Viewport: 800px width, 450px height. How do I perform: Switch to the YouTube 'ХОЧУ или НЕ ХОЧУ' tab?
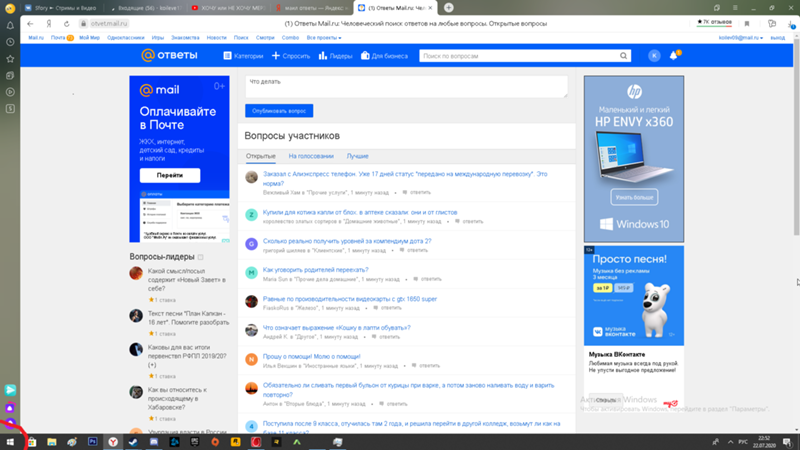click(228, 8)
